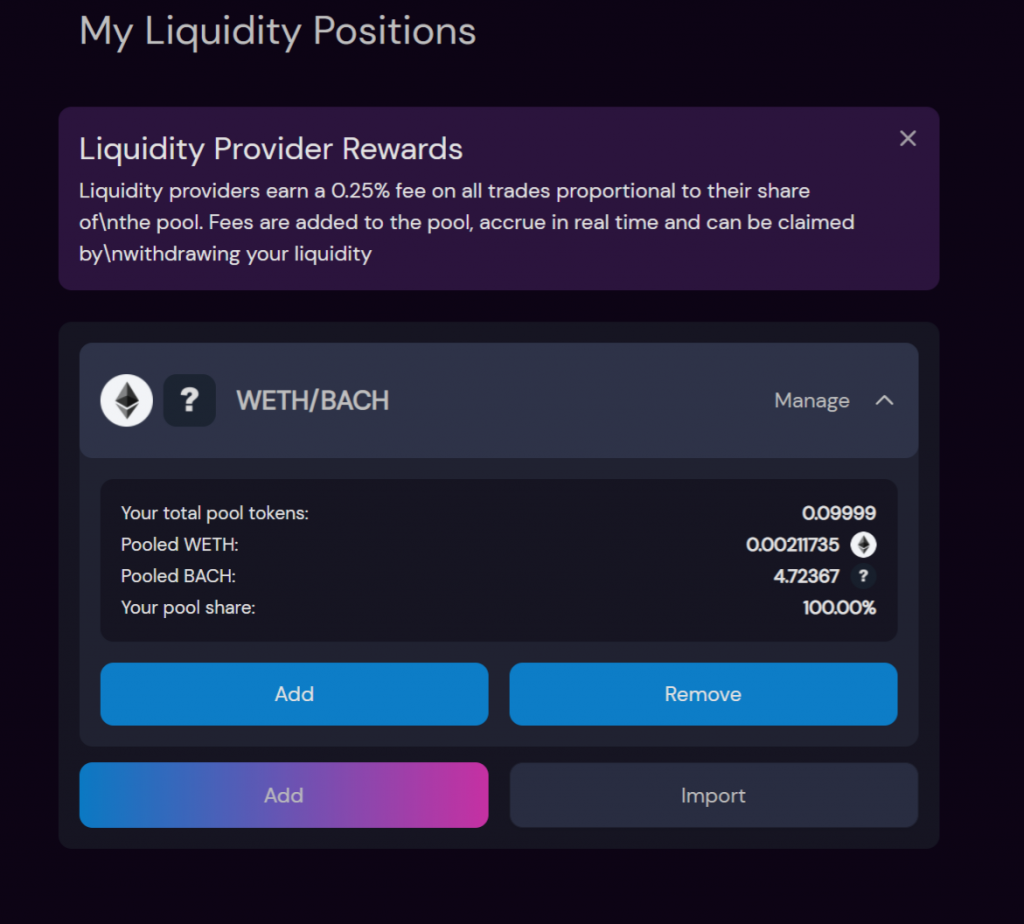Click the Your pool share label
The width and height of the screenshot is (1024, 924).
coord(188,608)
